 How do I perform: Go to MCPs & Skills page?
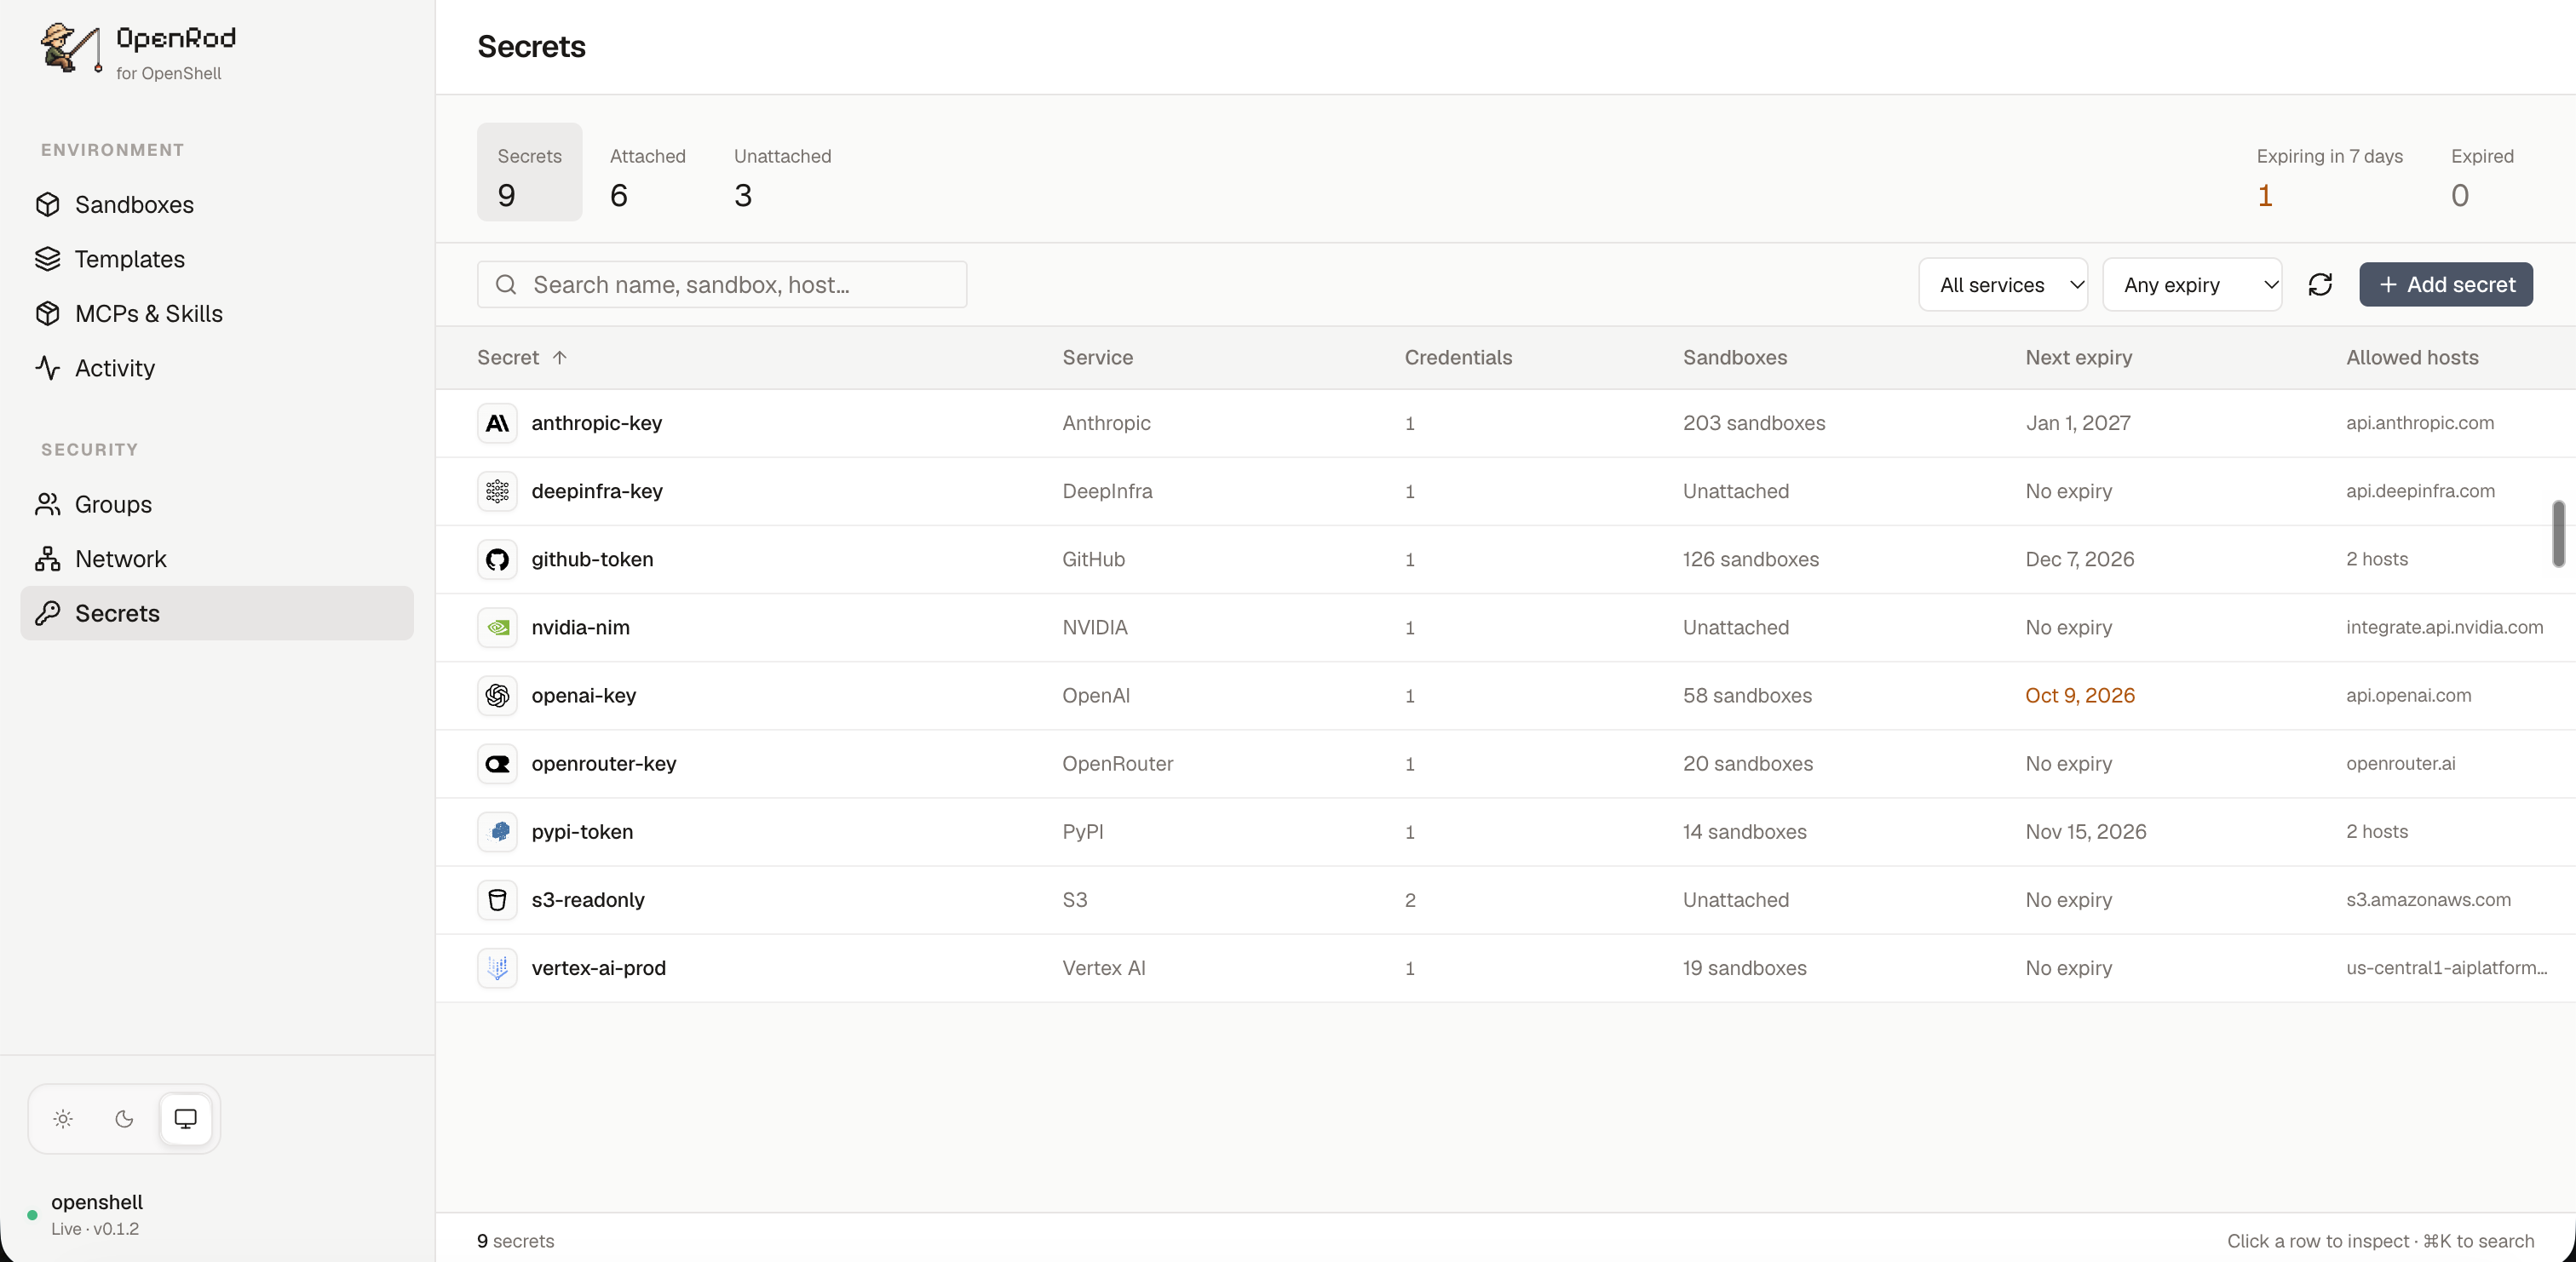click(x=217, y=313)
